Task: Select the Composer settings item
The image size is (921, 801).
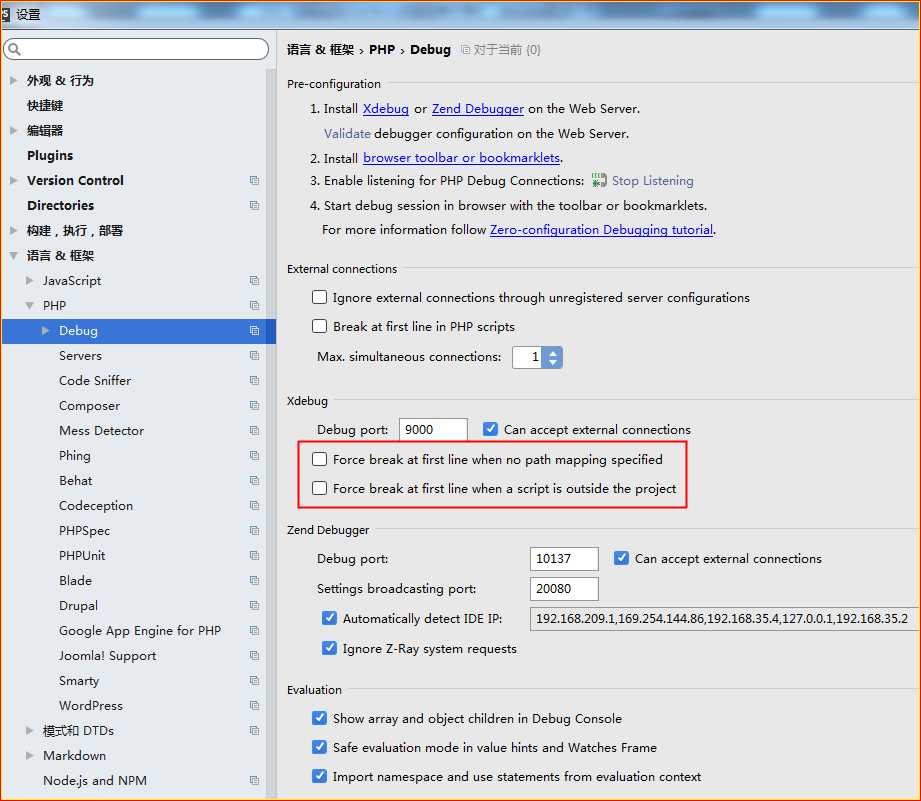Action: click(89, 406)
